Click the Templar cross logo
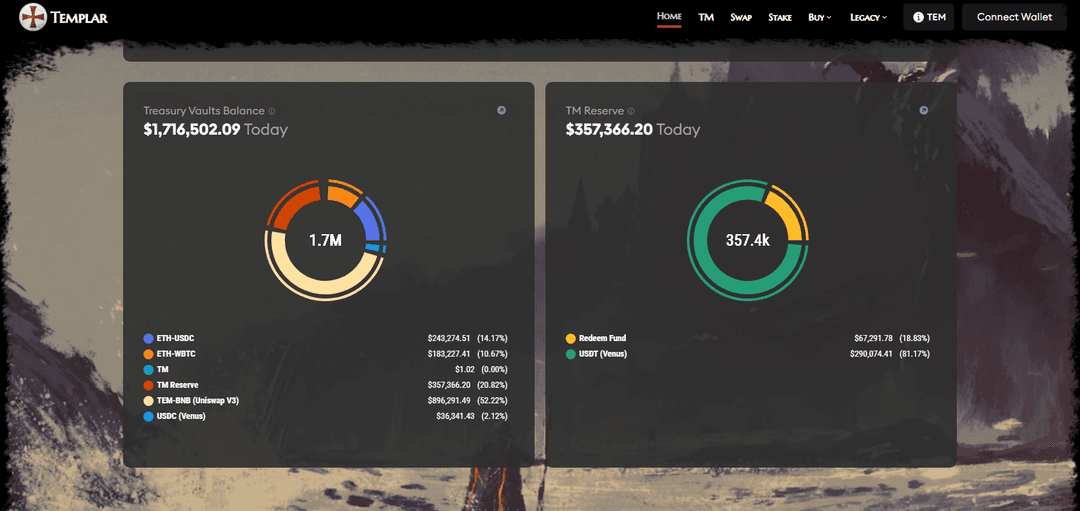 (33, 17)
